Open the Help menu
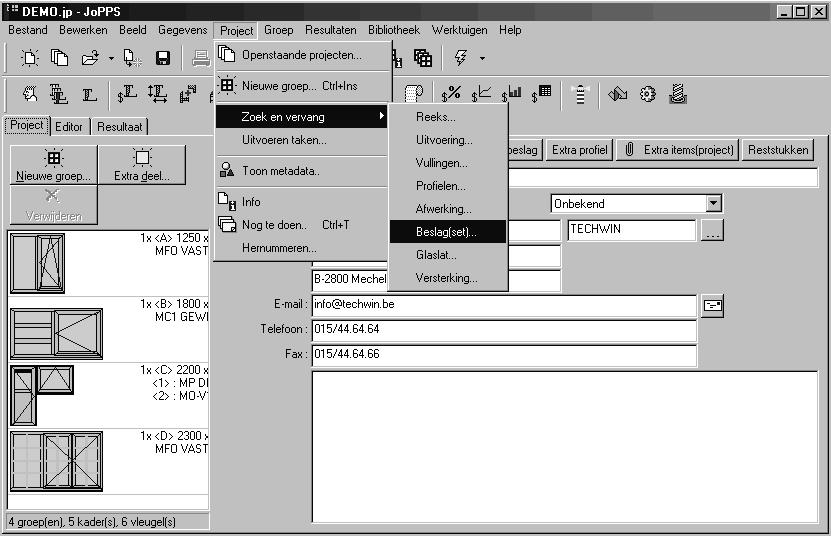The width and height of the screenshot is (831, 536). click(x=510, y=30)
